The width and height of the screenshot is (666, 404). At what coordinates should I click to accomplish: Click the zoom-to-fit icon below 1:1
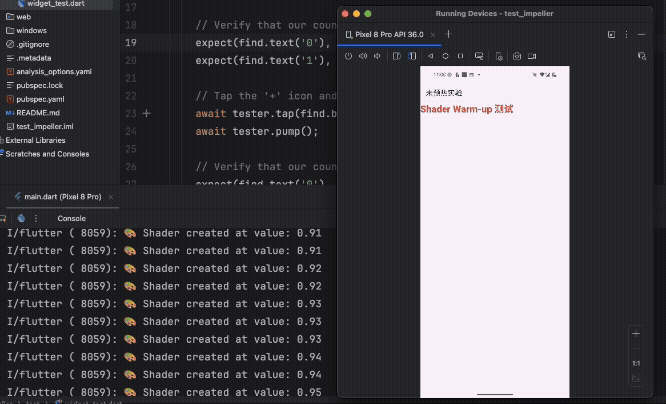[636, 378]
